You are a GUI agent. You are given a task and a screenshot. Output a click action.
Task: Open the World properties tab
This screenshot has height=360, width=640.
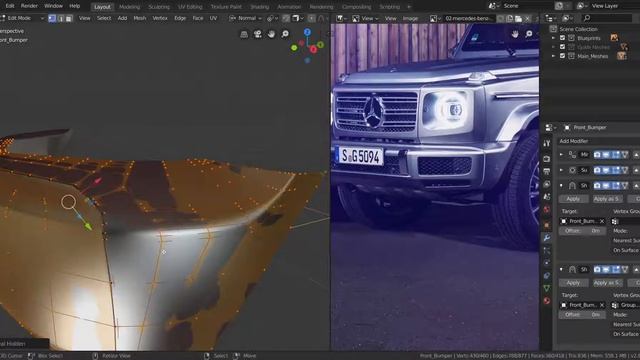547,210
